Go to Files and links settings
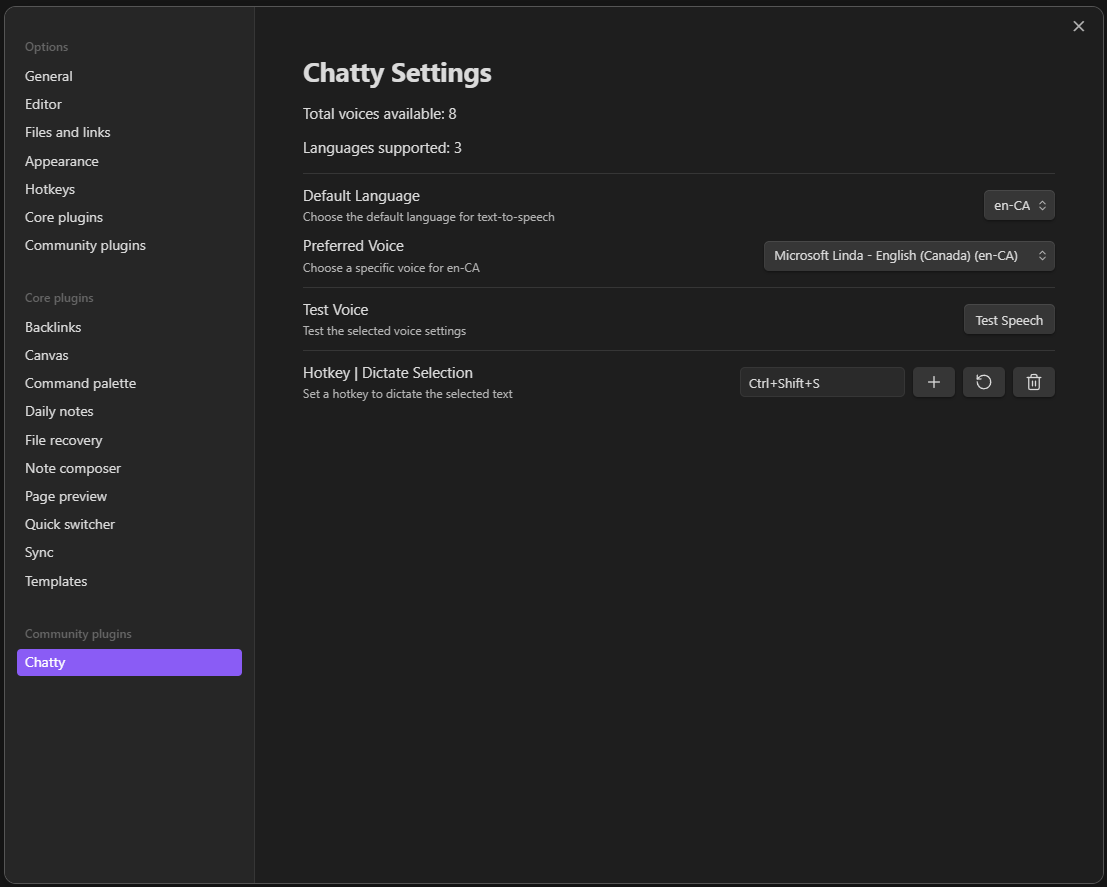 (x=129, y=133)
